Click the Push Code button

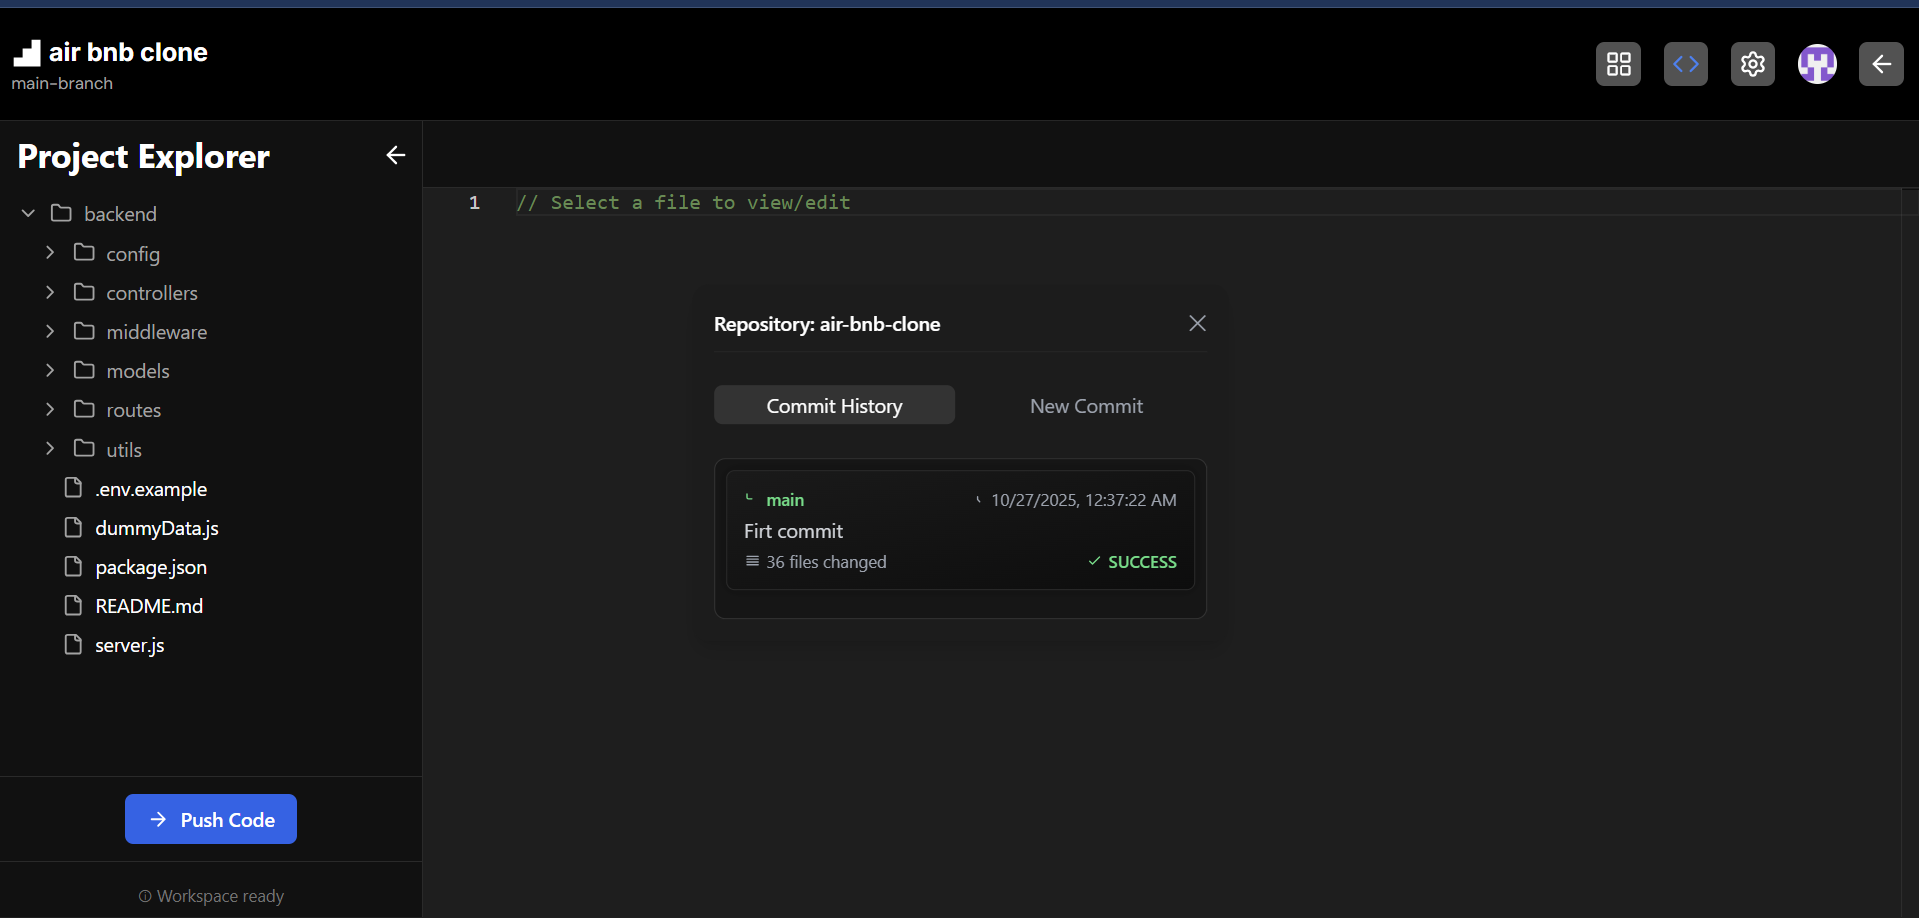coord(211,819)
